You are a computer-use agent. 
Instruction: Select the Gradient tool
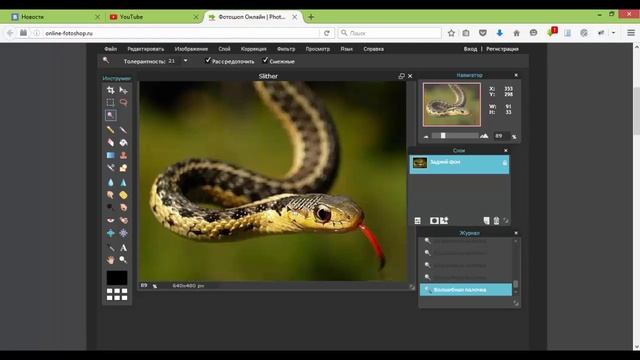[x=110, y=155]
